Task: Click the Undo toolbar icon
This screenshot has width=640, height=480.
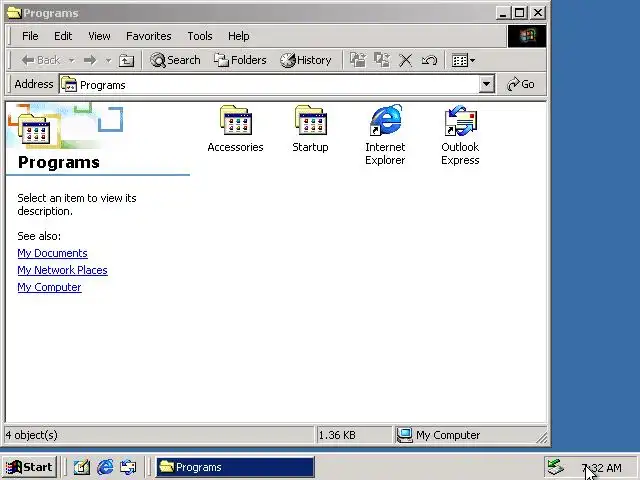Action: 429,60
